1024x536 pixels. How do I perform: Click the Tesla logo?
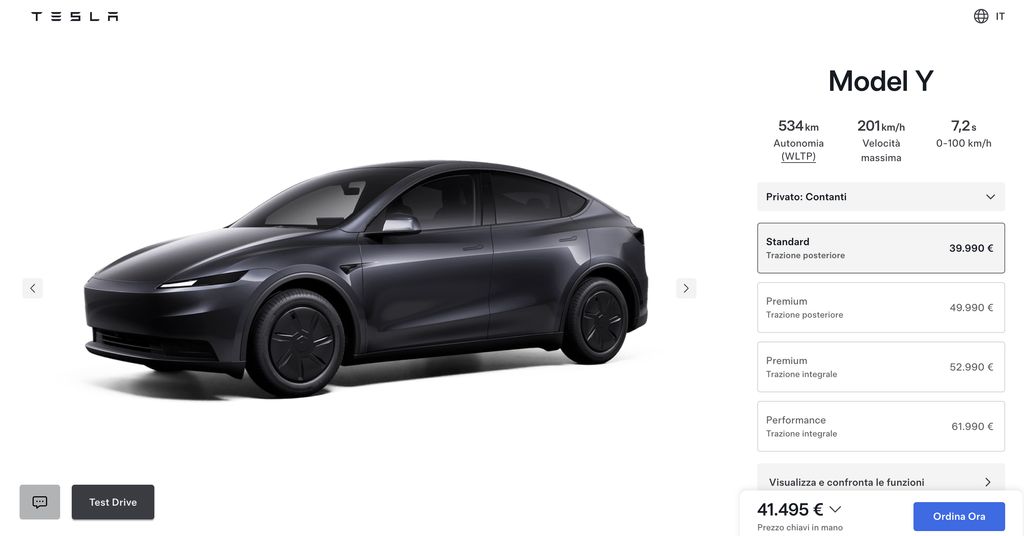pyautogui.click(x=74, y=16)
